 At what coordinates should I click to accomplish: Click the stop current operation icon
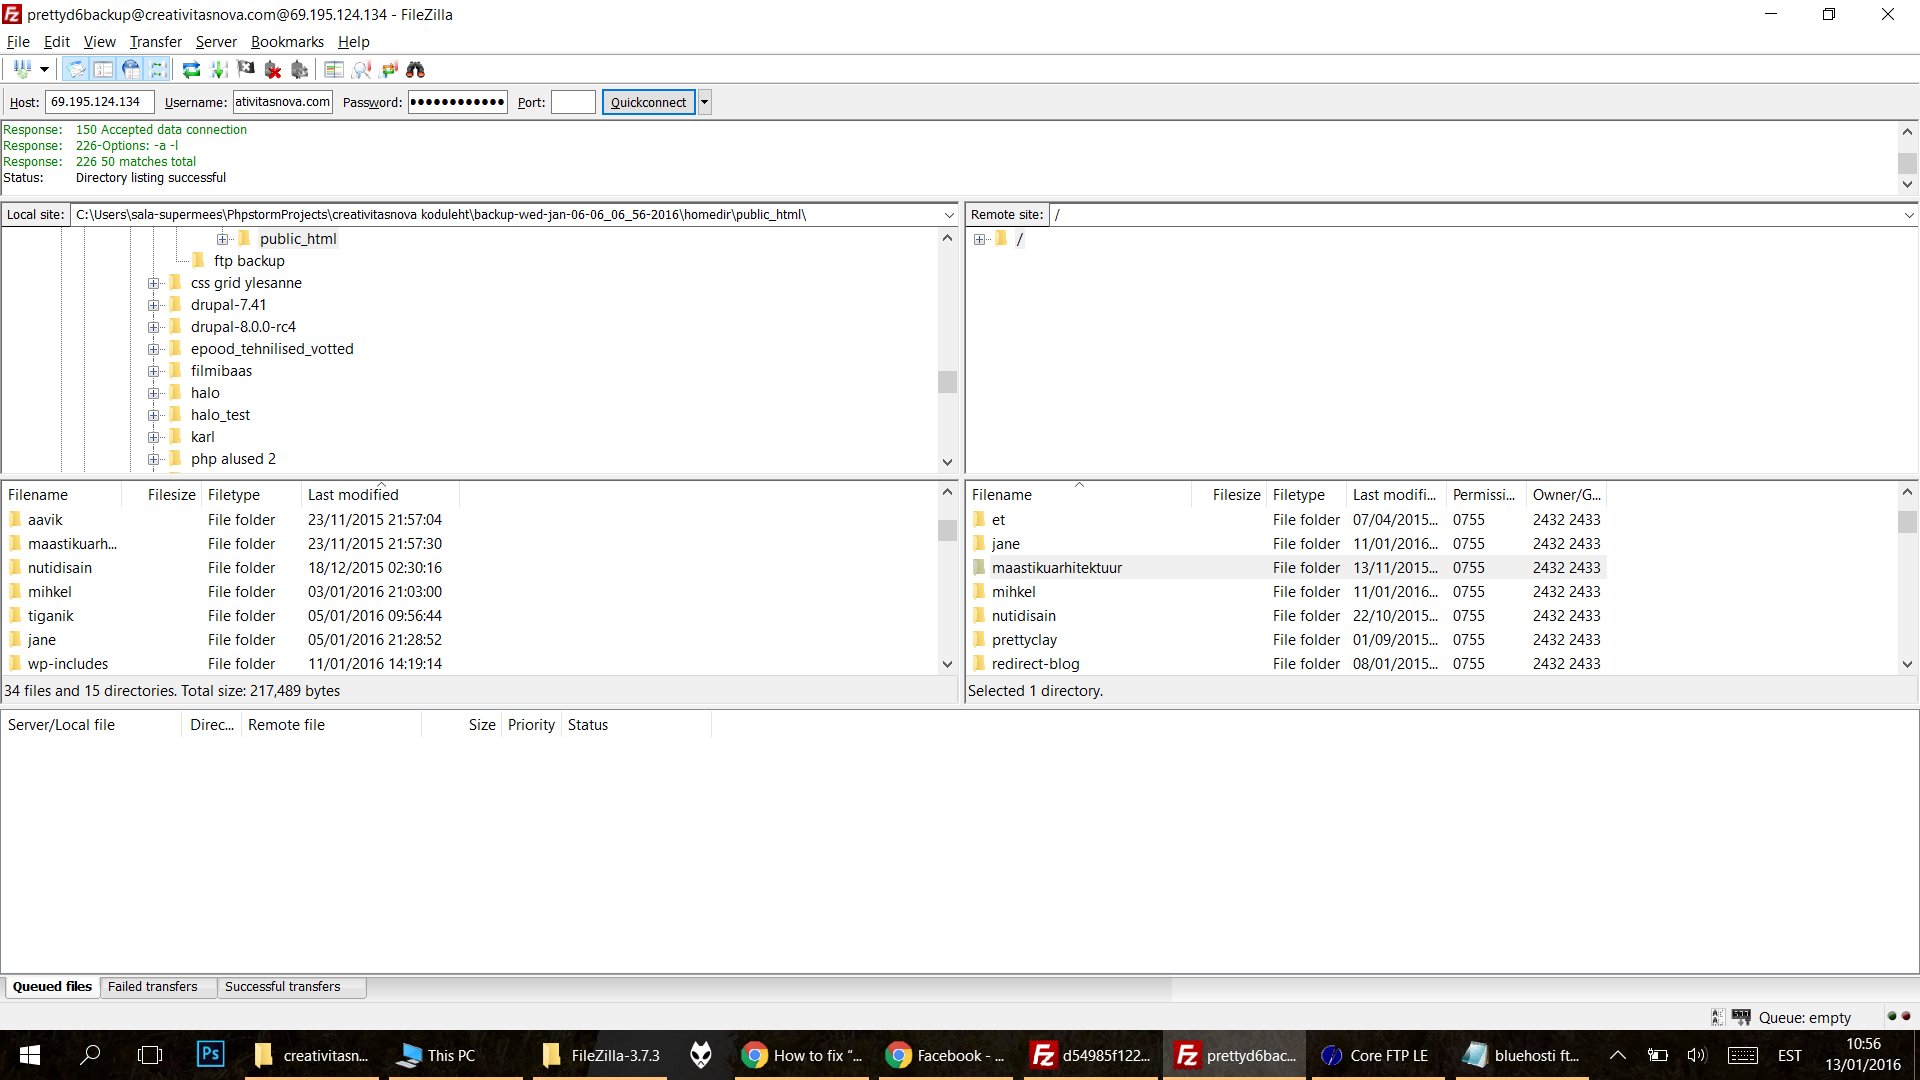(x=272, y=70)
